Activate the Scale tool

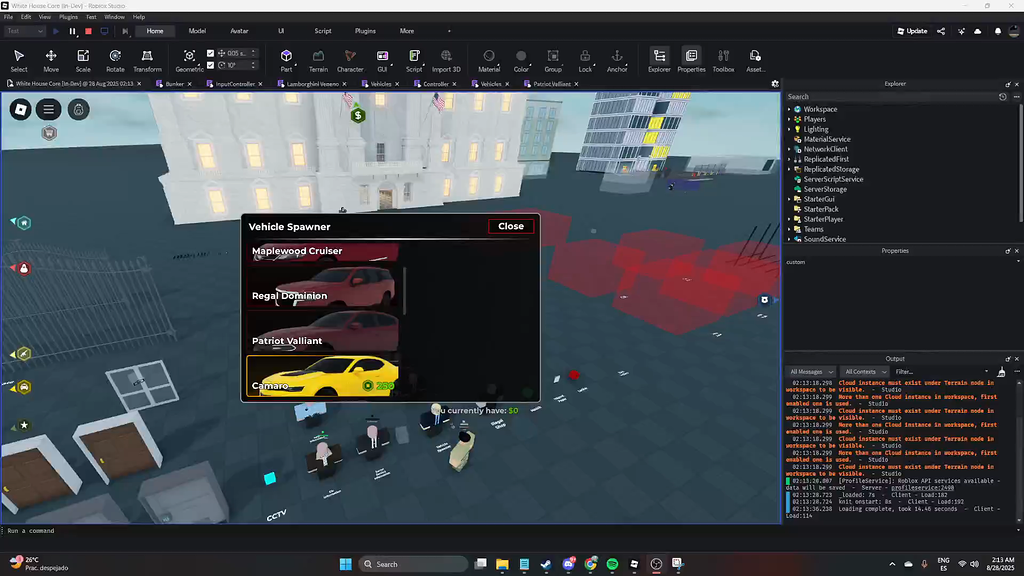[x=83, y=60]
